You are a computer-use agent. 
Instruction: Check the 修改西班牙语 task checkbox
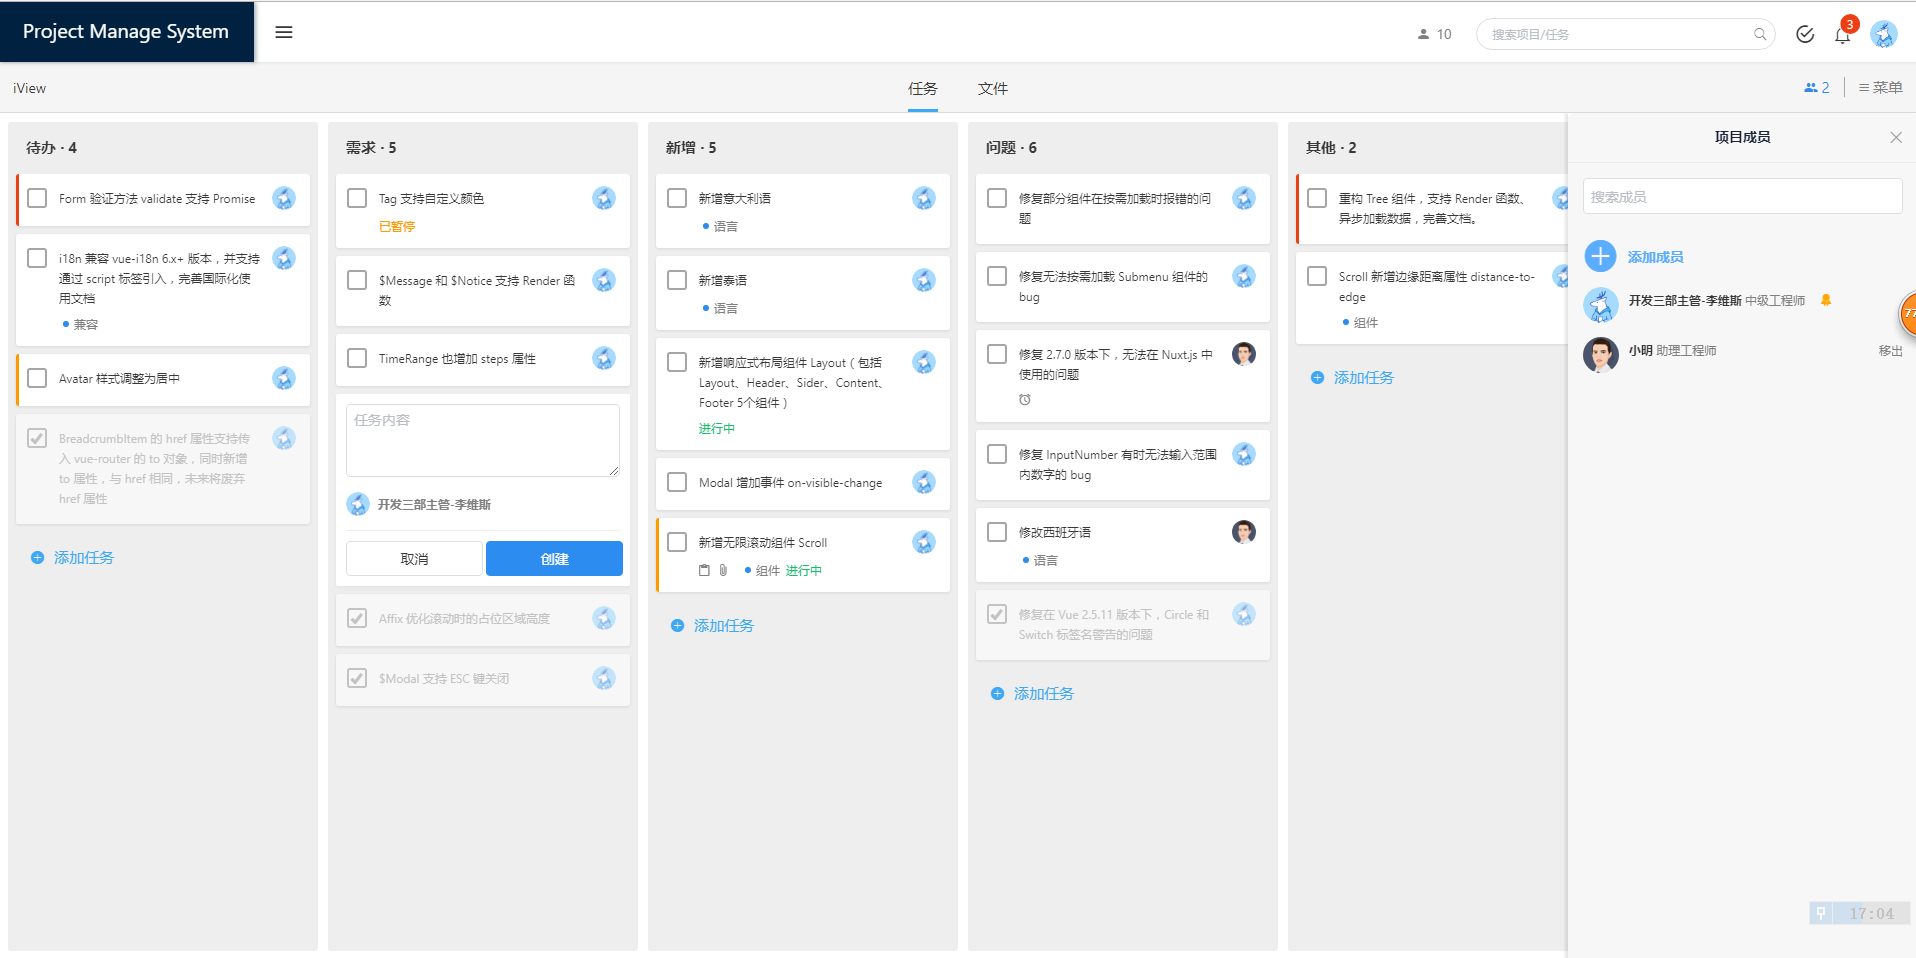(997, 532)
